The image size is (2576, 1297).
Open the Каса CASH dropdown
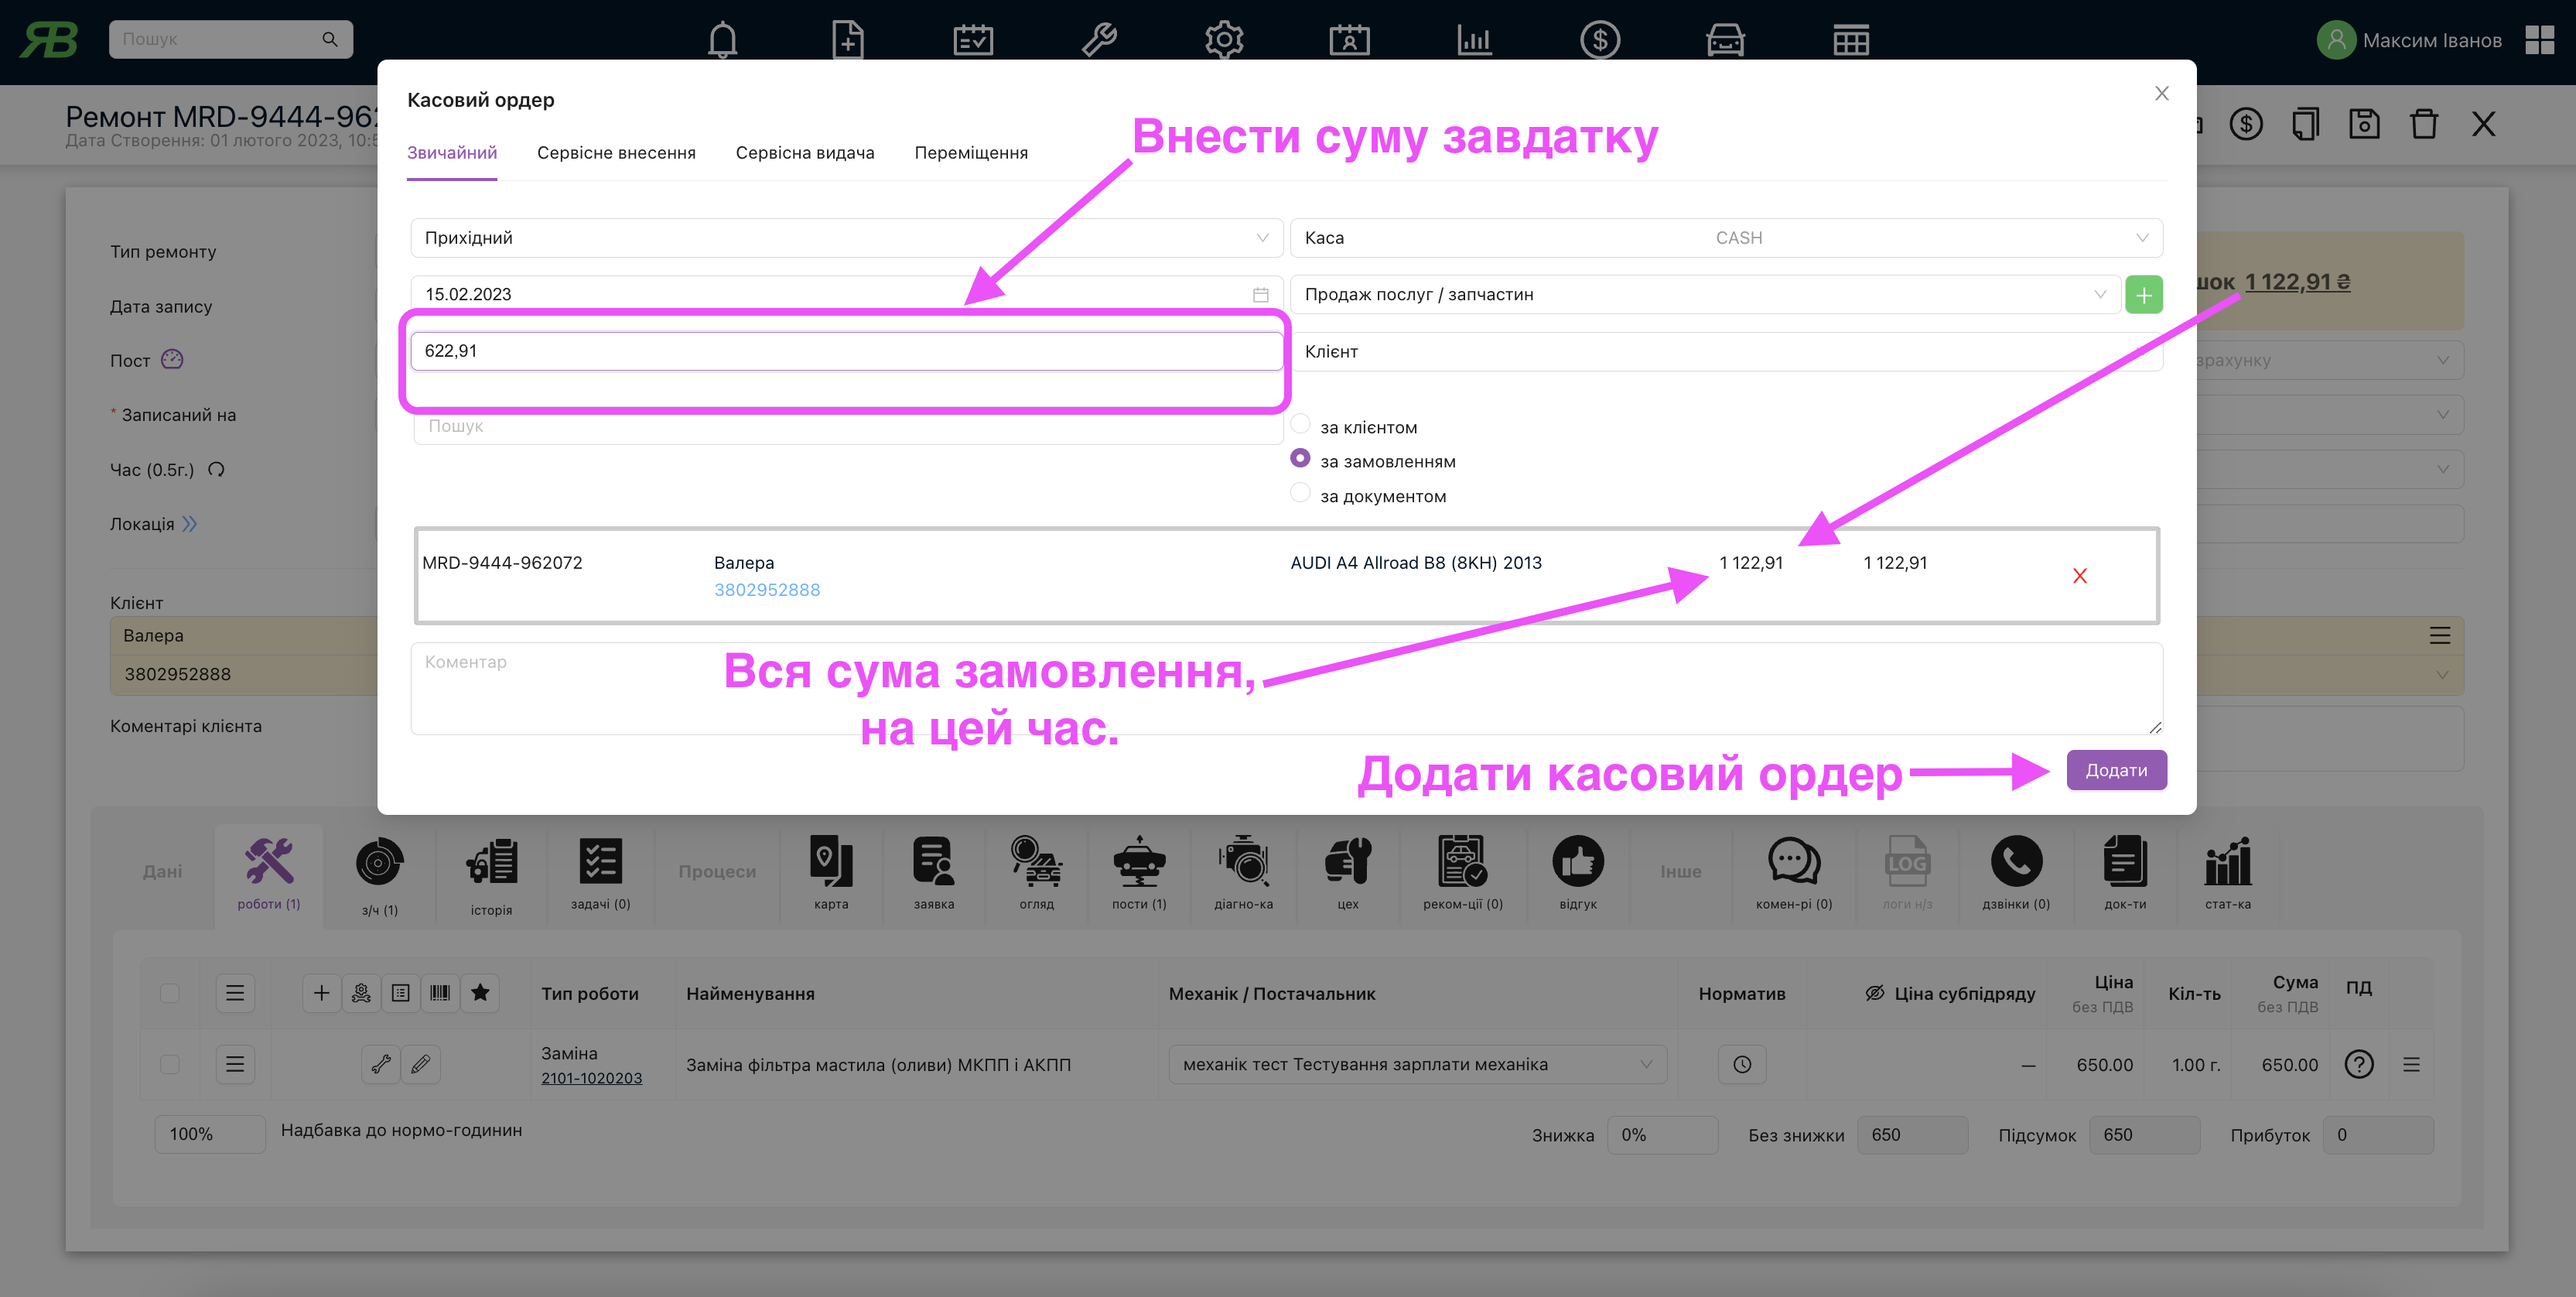1725,238
